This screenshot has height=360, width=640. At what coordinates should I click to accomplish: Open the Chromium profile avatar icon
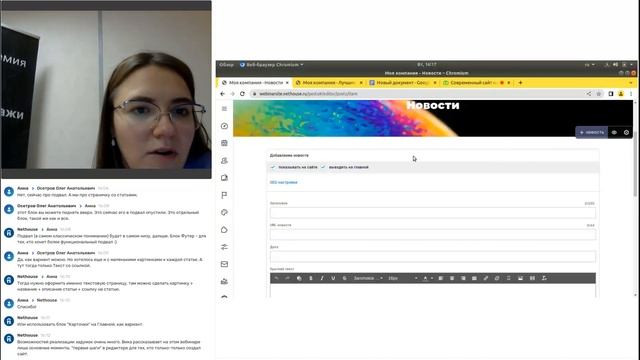pyautogui.click(x=621, y=93)
